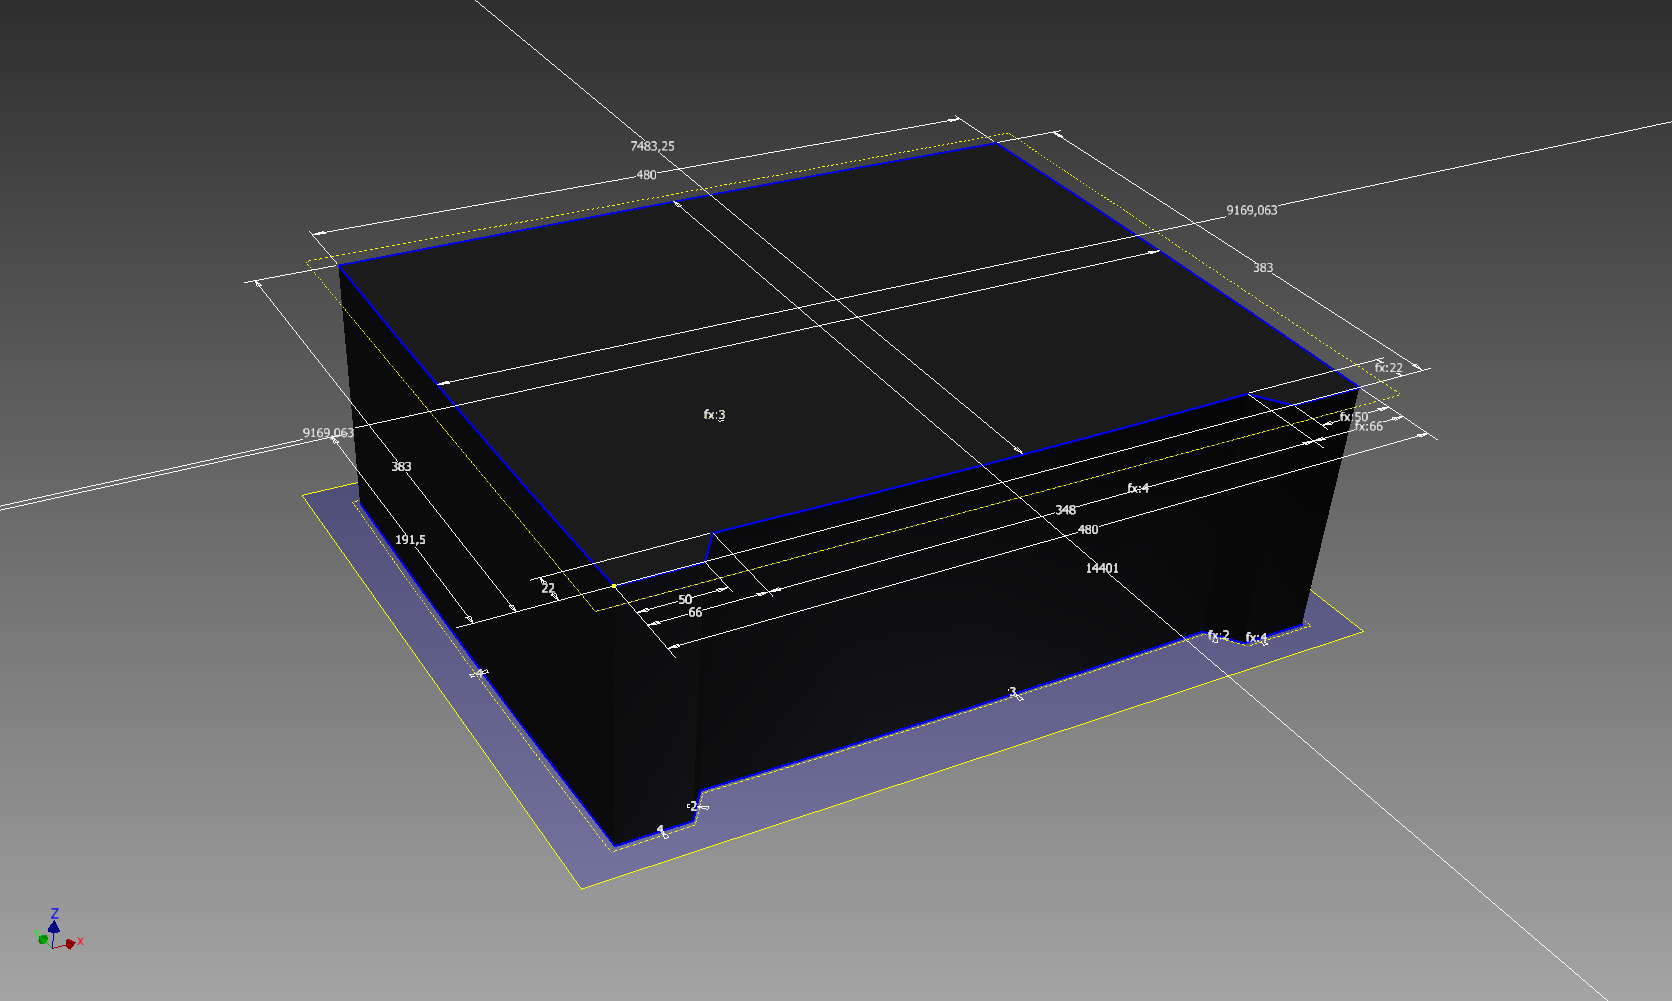Select the fx:22 driven dimension
This screenshot has width=1672, height=1001.
coord(1388,368)
